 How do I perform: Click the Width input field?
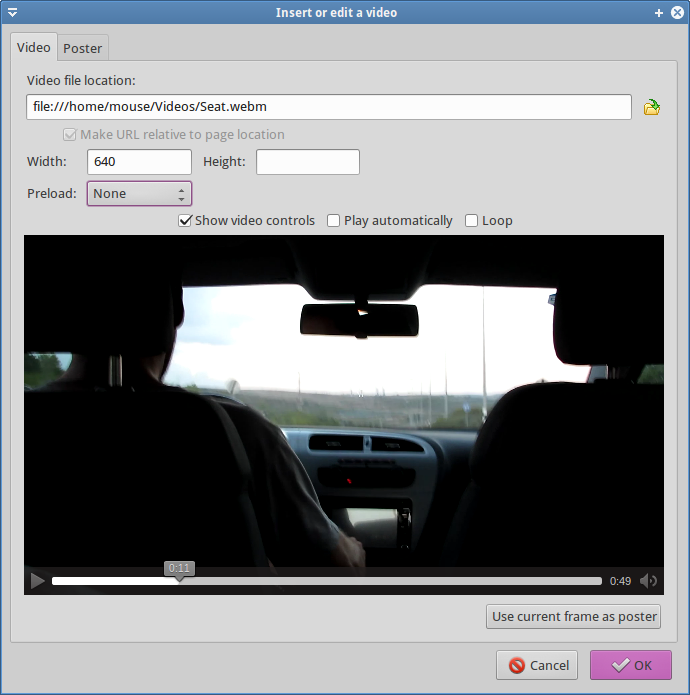click(139, 162)
